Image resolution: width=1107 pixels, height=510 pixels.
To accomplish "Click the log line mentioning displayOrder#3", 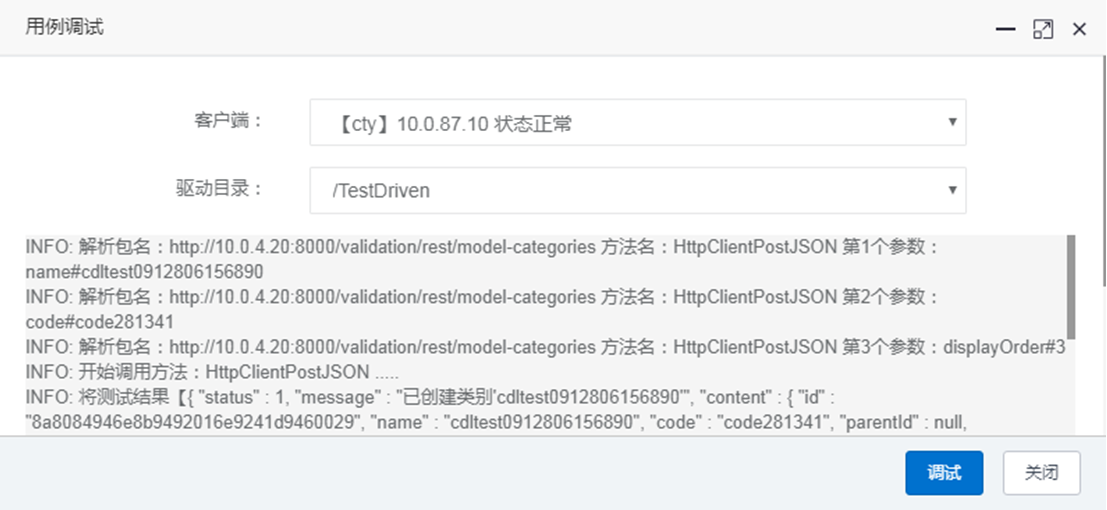I will (545, 348).
